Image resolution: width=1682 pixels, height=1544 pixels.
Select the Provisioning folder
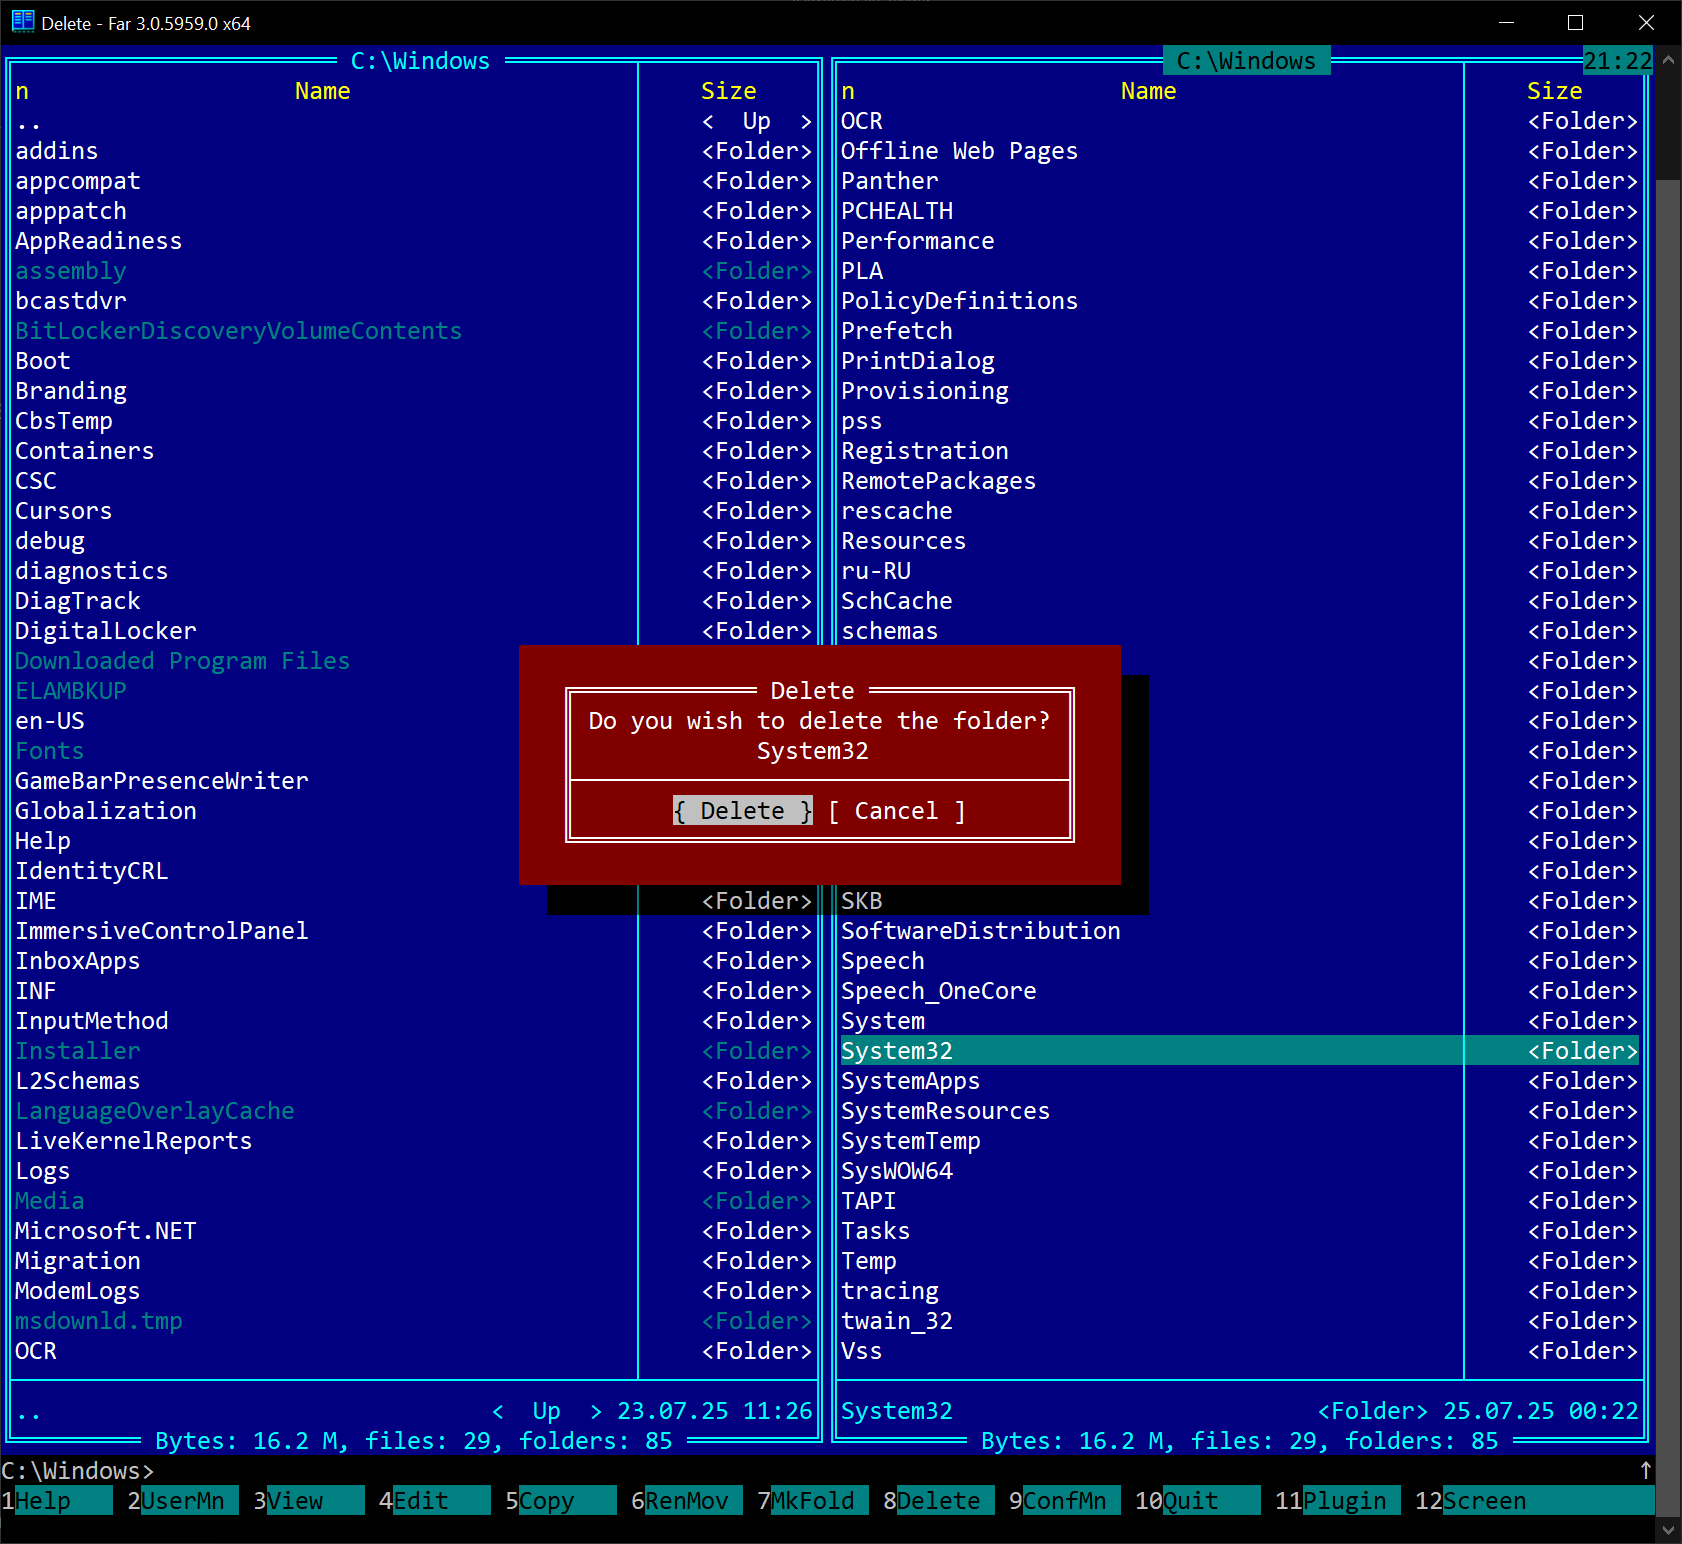[1239, 391]
